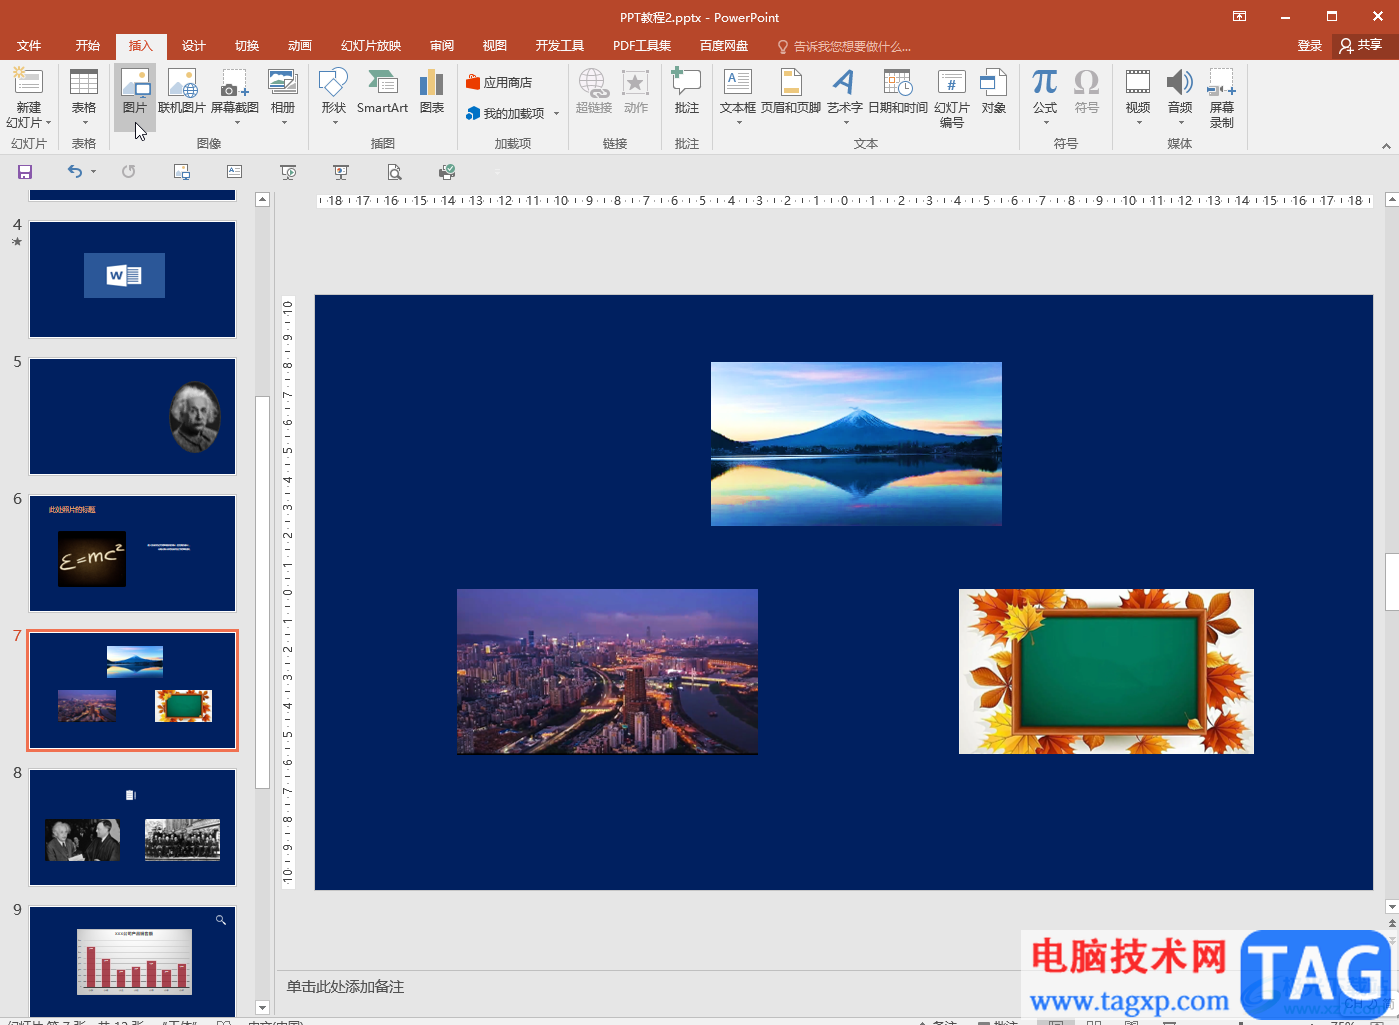The width and height of the screenshot is (1399, 1025).
Task: Insert 日期和时间 date and time
Action: (x=898, y=91)
